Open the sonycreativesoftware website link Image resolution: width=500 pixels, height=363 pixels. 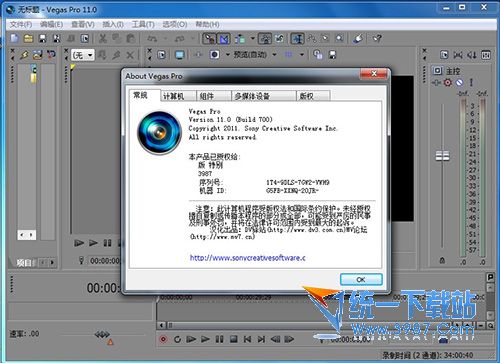coord(247,258)
